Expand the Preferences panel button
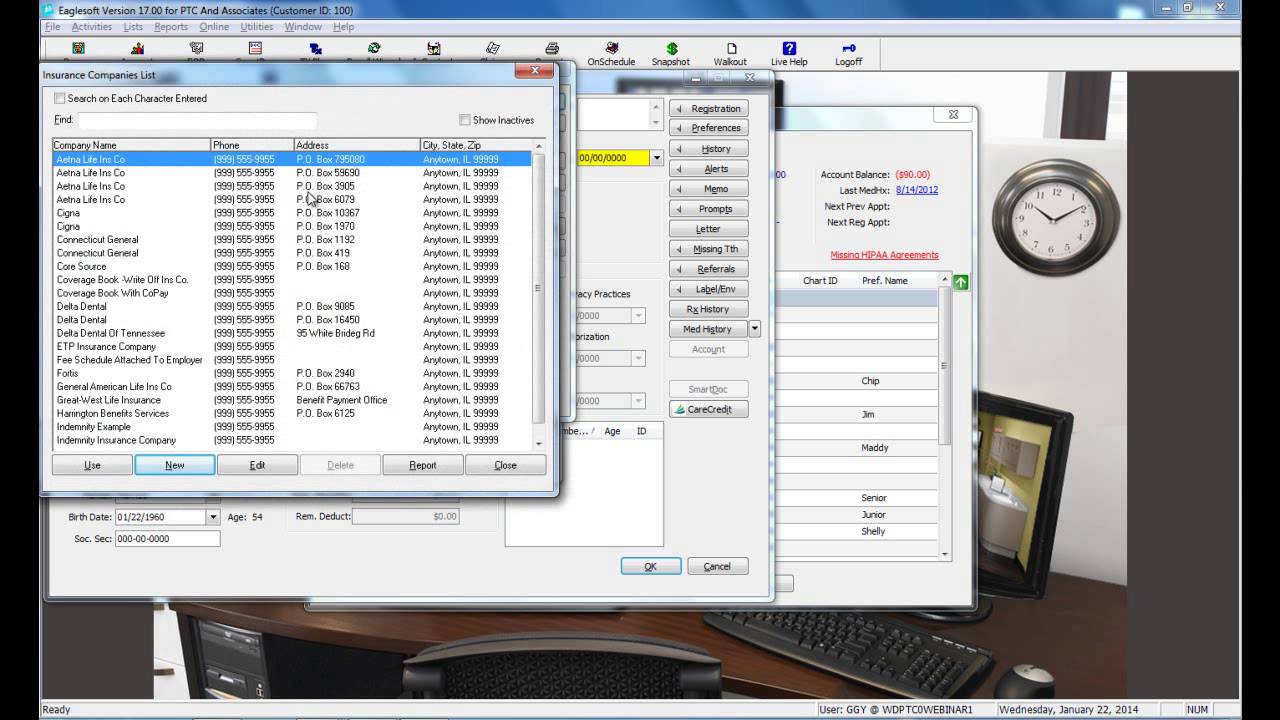This screenshot has width=1280, height=720. point(709,128)
